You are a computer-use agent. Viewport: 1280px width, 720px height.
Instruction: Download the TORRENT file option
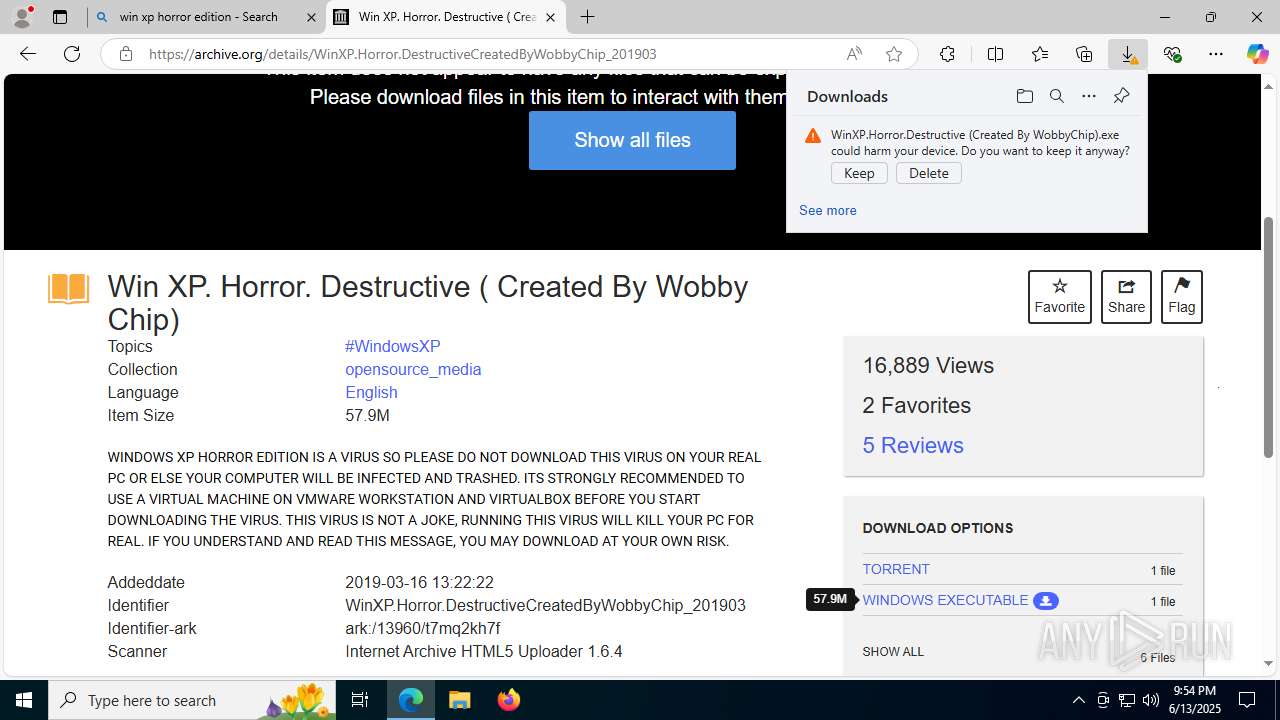pyautogui.click(x=896, y=569)
